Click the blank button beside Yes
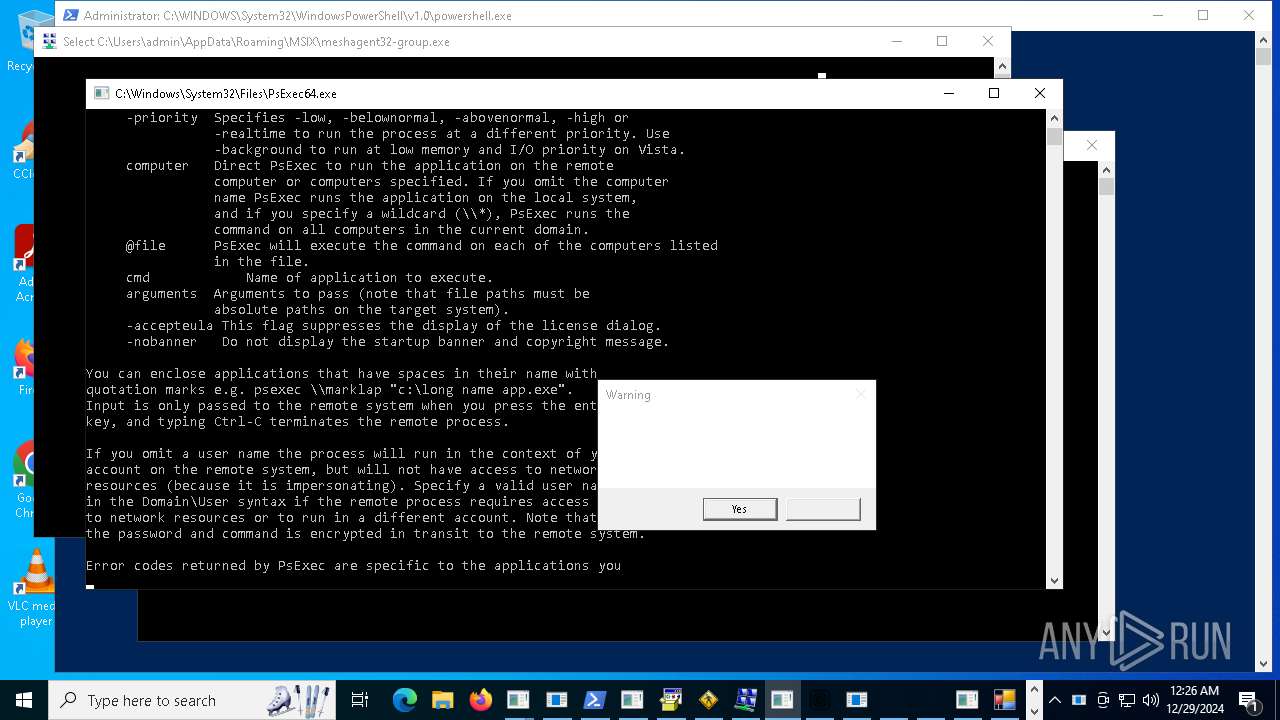This screenshot has height=720, width=1280. pyautogui.click(x=823, y=509)
